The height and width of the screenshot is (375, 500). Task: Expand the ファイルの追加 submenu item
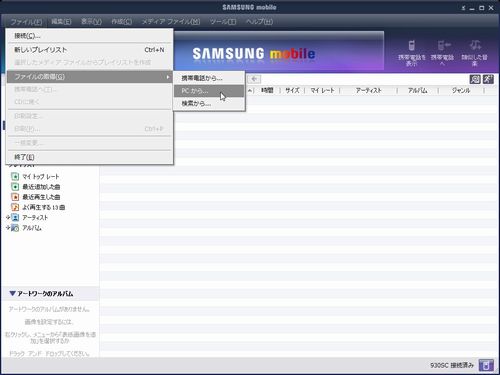tap(89, 77)
